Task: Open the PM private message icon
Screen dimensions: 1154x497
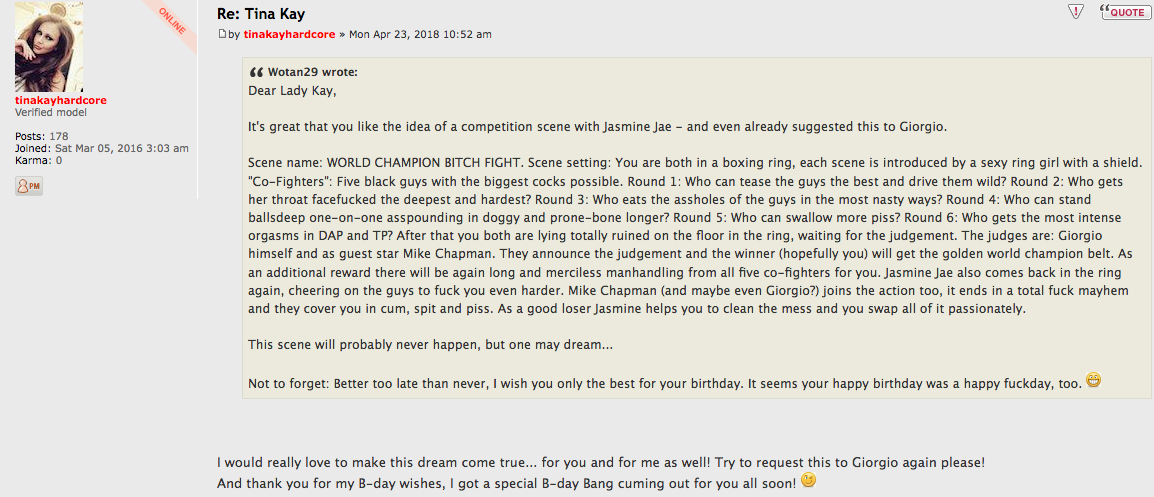Action: point(29,186)
